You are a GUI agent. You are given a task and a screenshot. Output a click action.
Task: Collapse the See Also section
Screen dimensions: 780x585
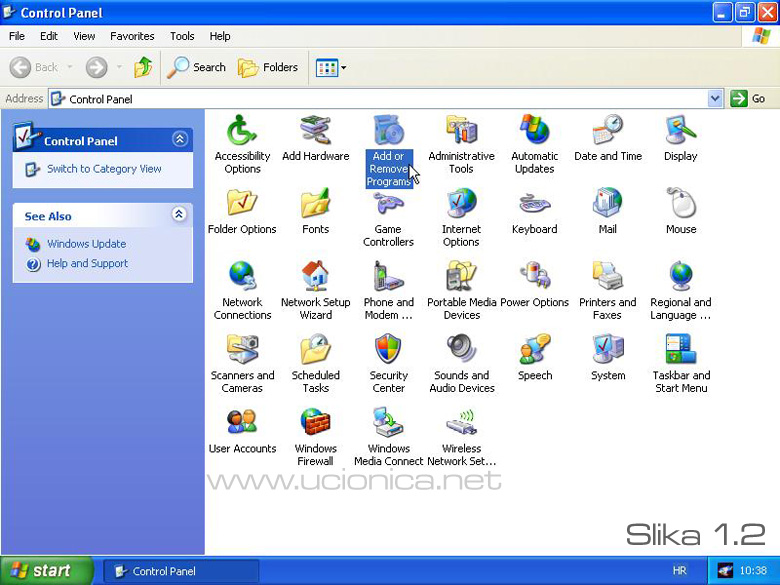click(x=179, y=214)
